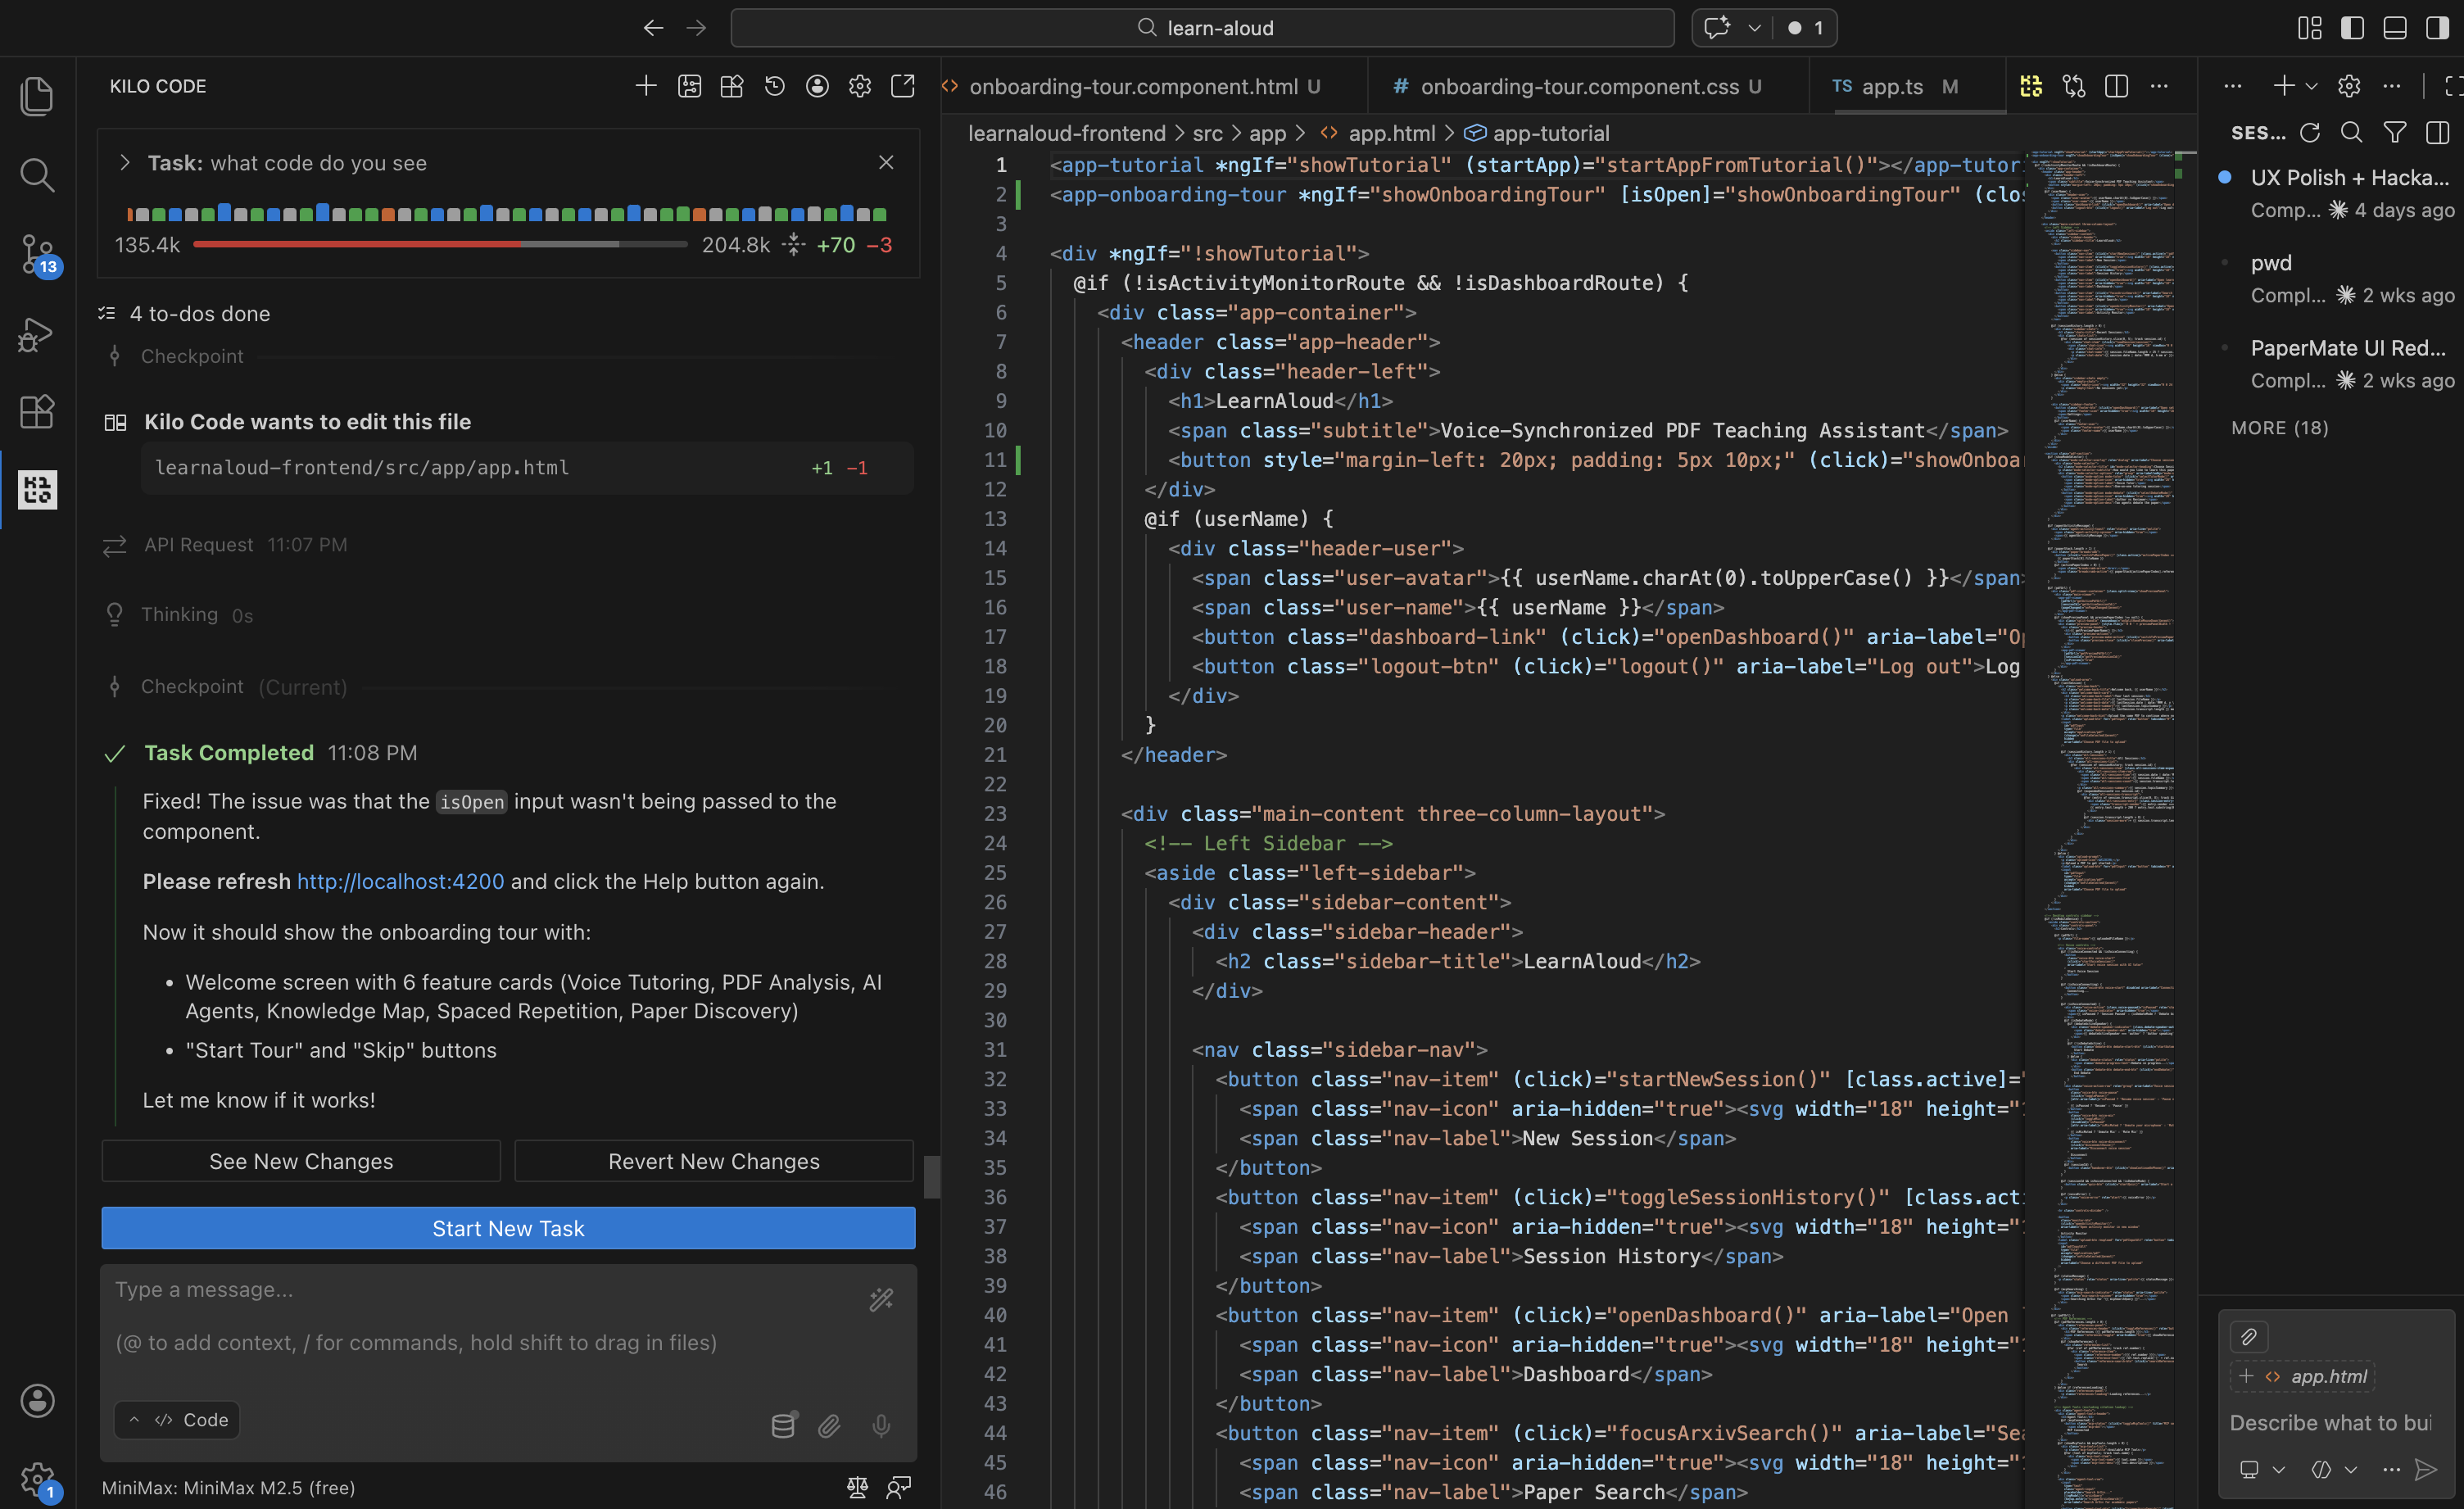
Task: Click the context usage progress bar
Action: [440, 245]
